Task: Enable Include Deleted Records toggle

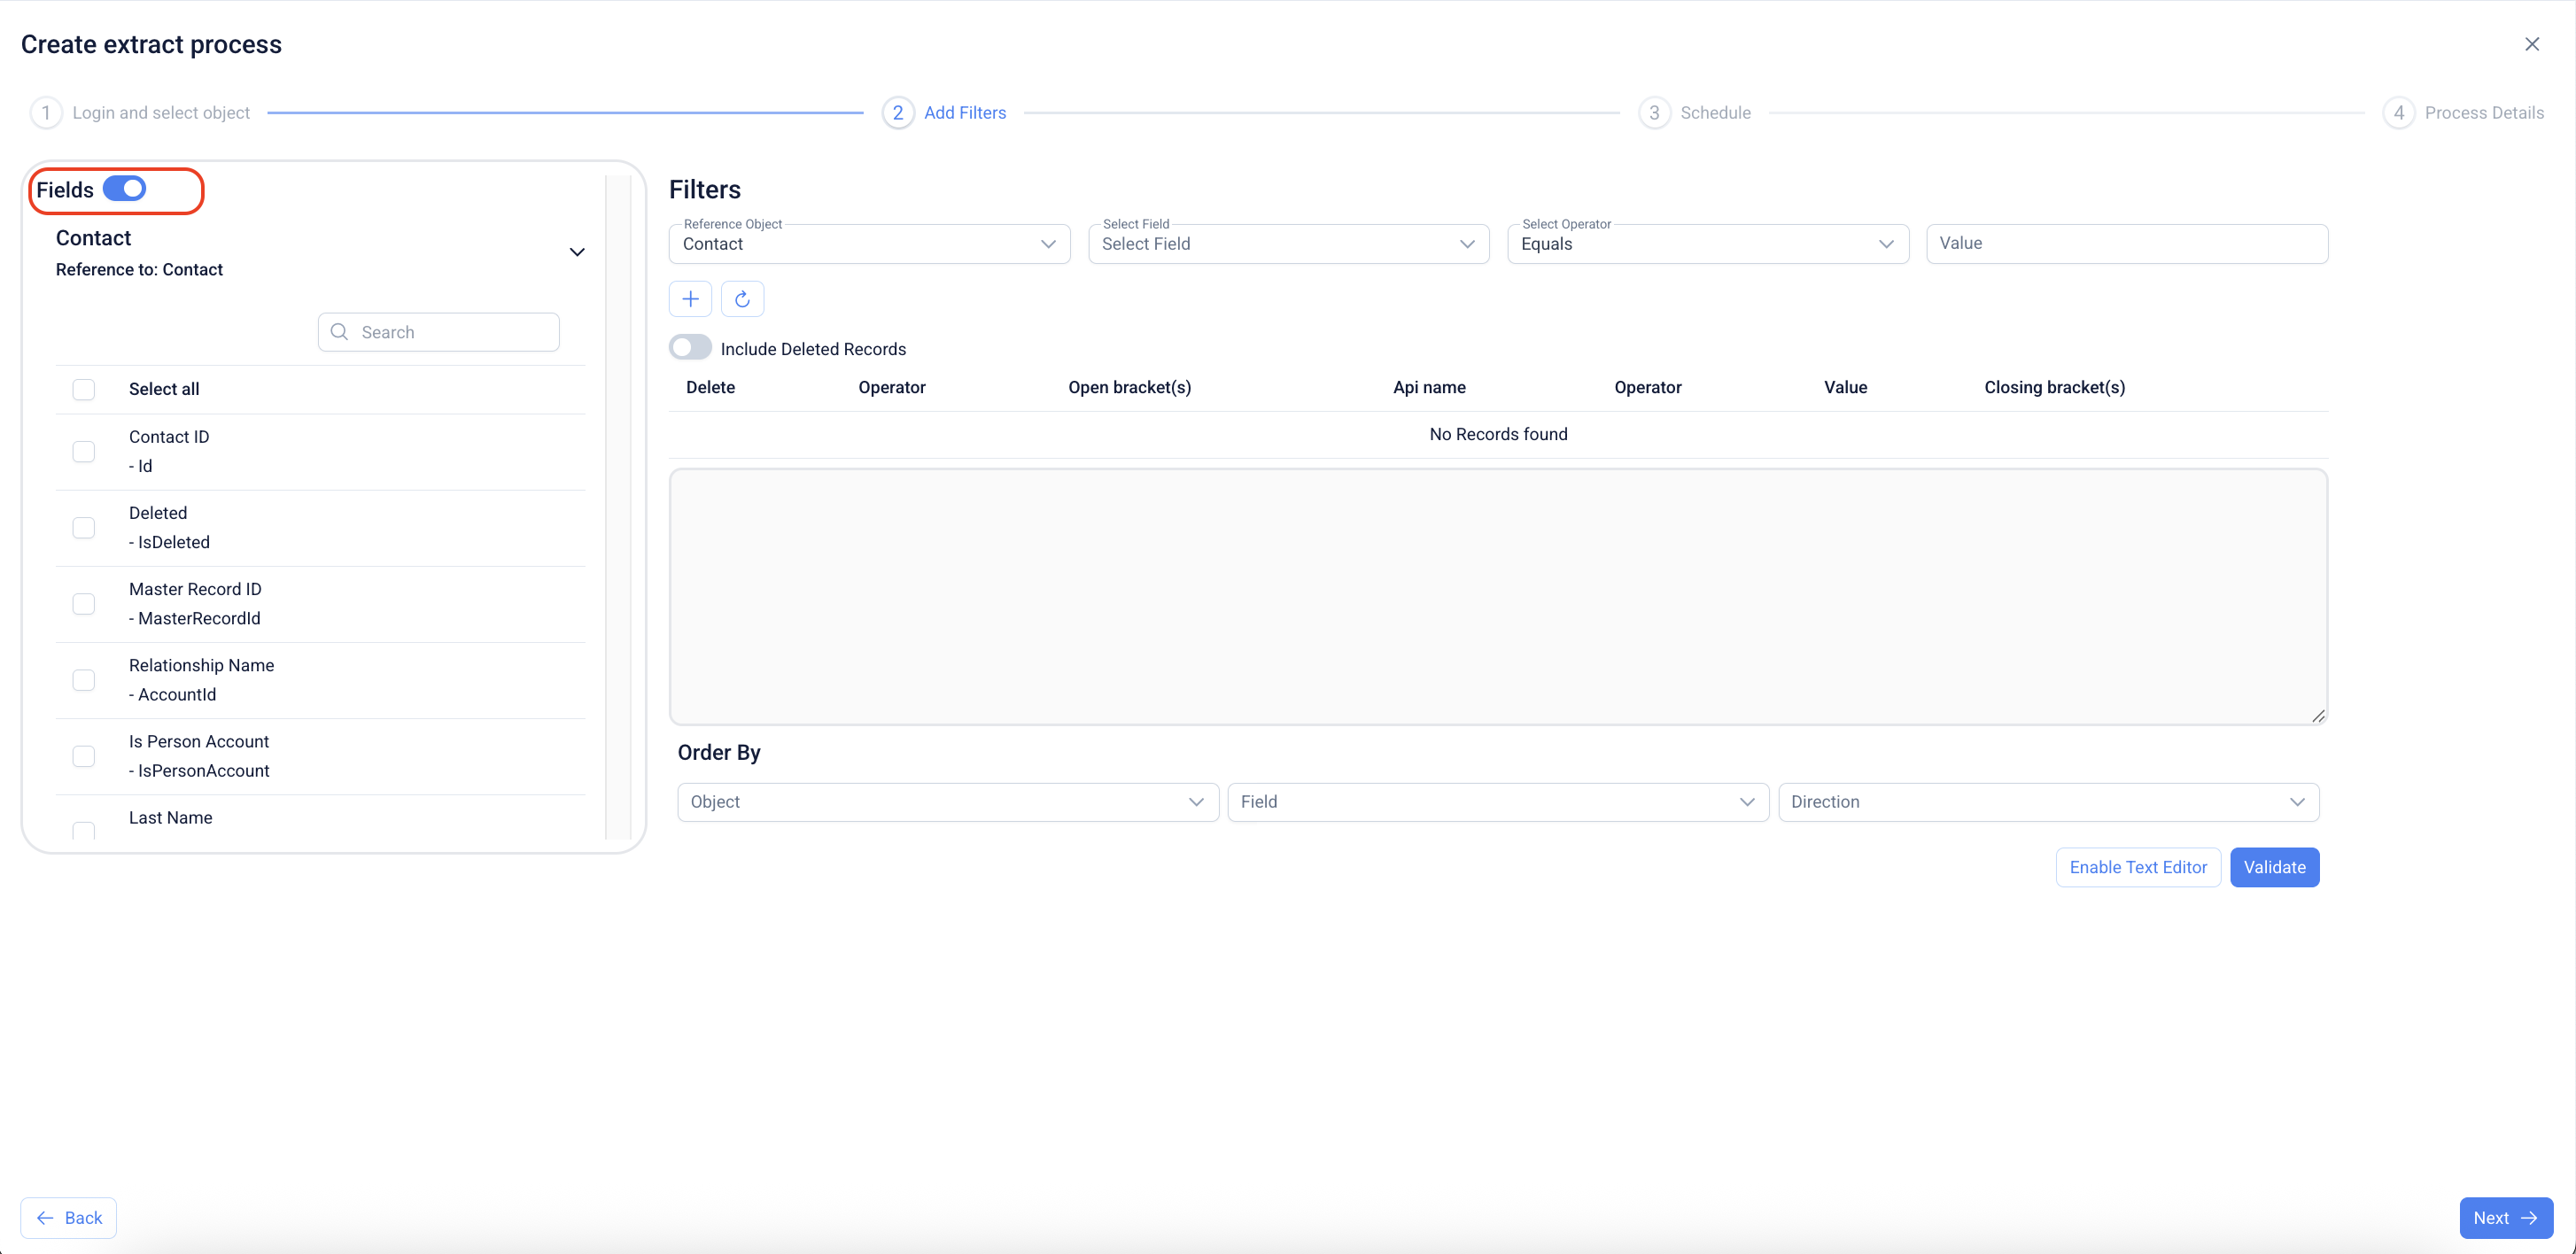Action: [690, 348]
